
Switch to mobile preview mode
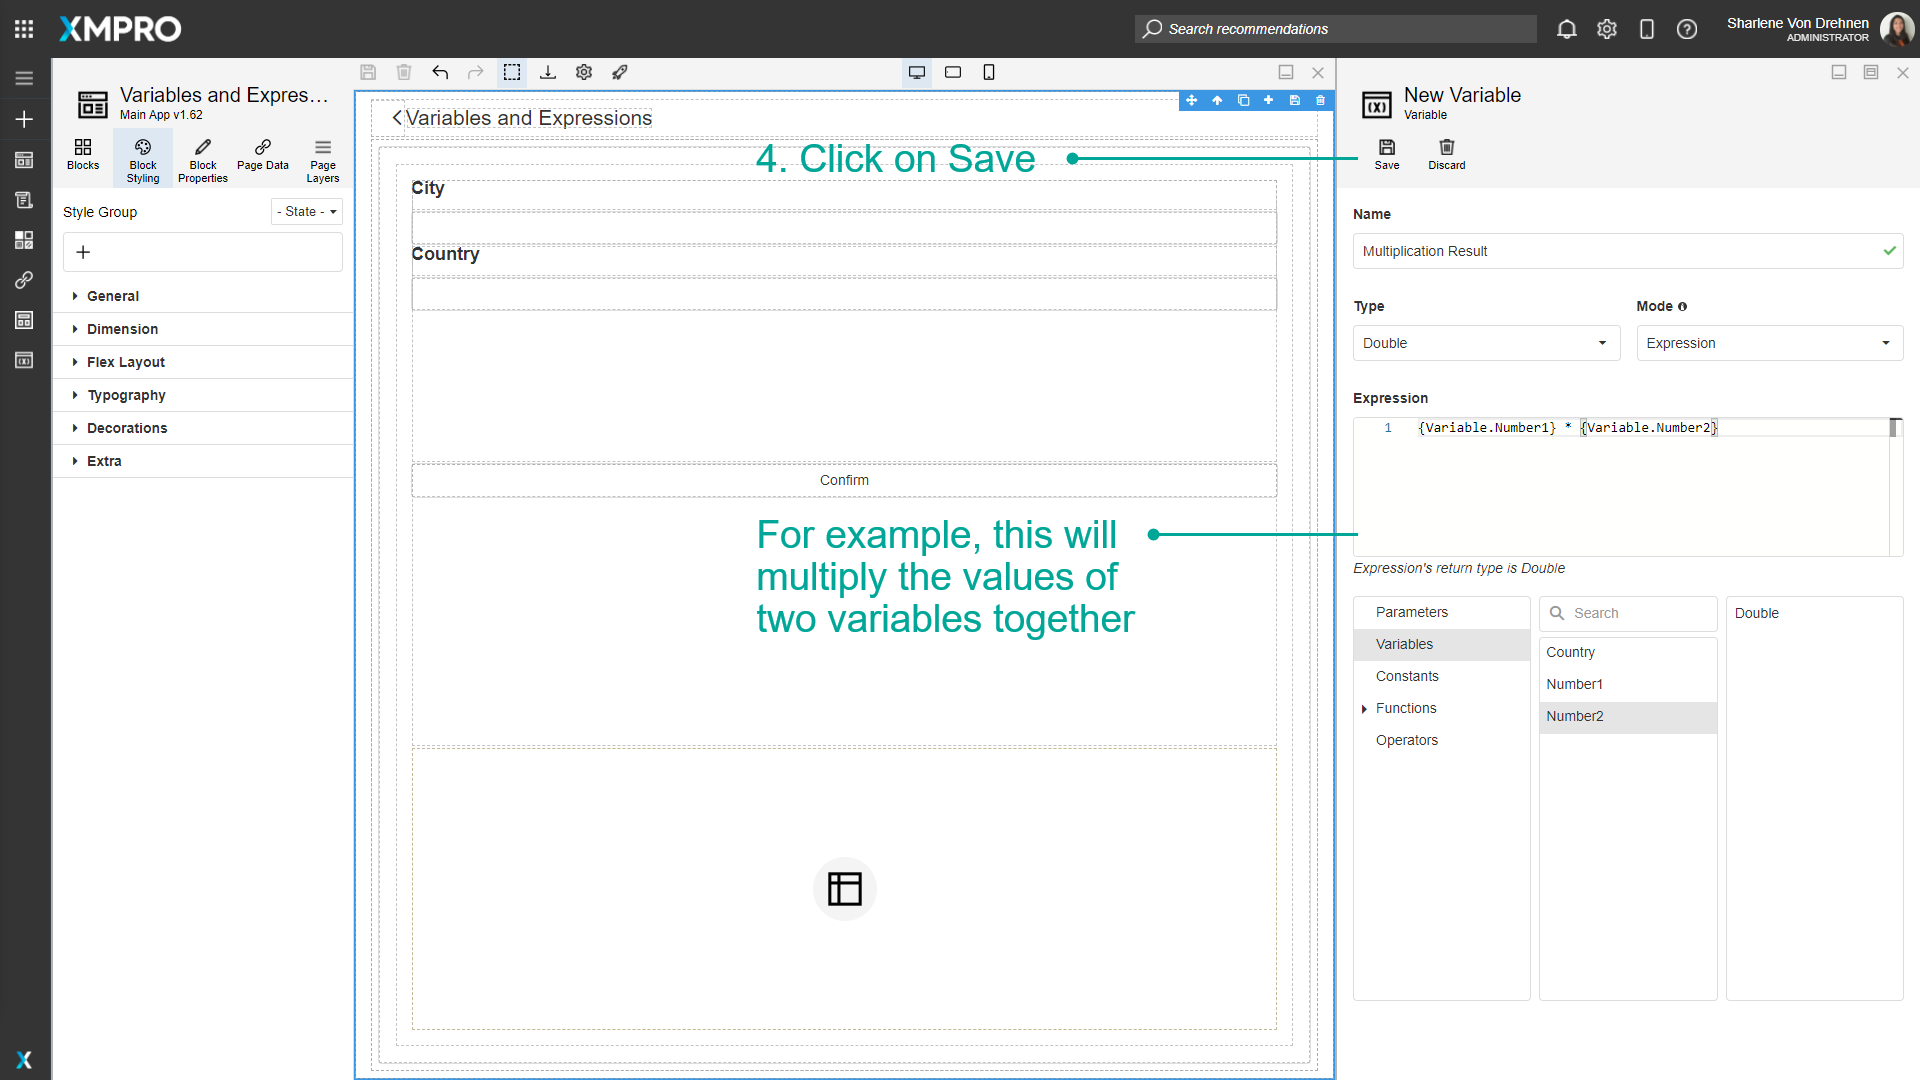989,72
